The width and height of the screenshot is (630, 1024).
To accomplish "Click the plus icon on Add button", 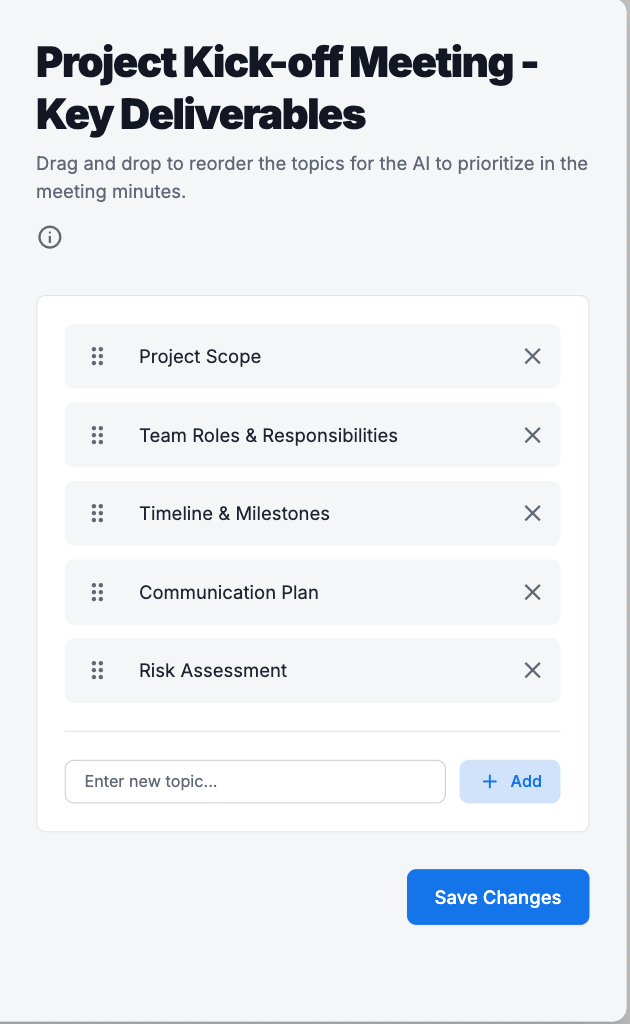I will coord(490,782).
